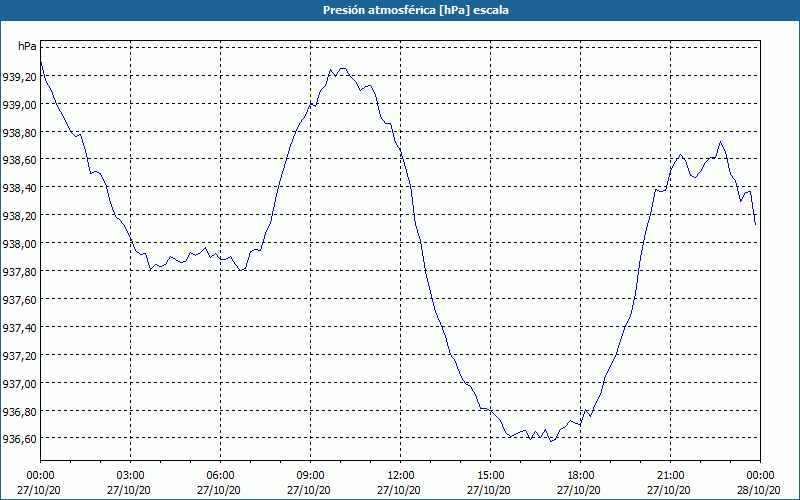800x500 pixels.
Task: Select the 937,60 y-axis value
Action: coord(19,300)
